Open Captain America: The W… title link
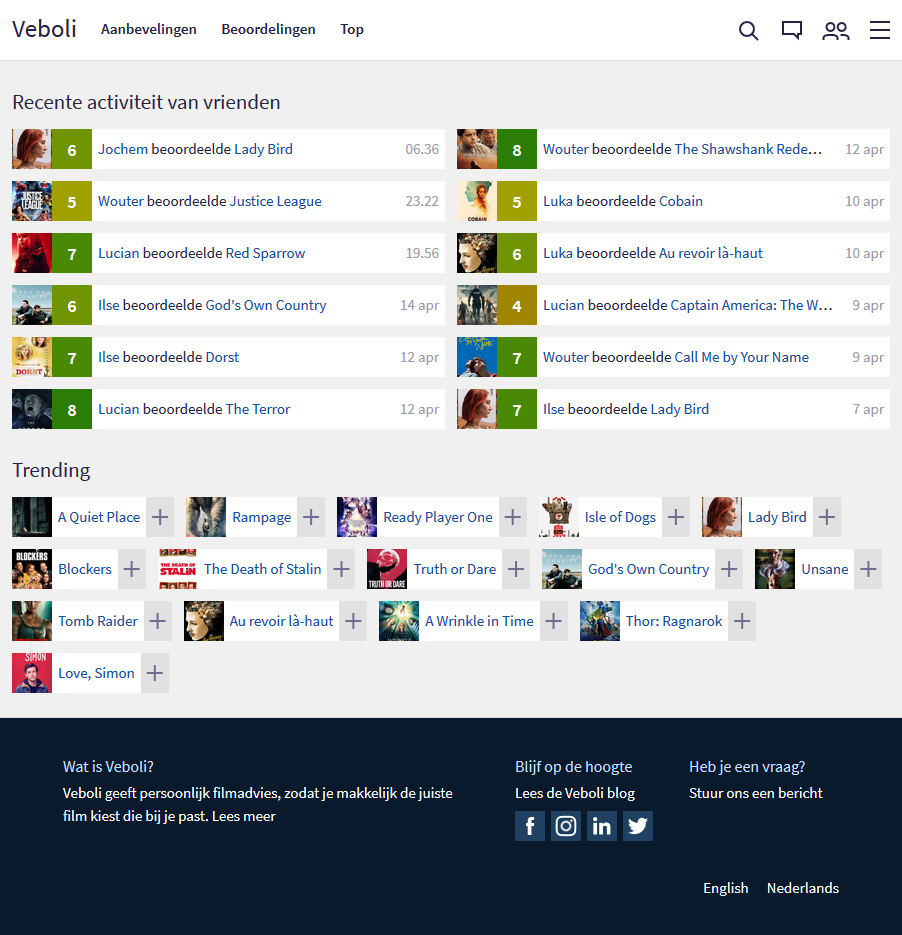 751,305
